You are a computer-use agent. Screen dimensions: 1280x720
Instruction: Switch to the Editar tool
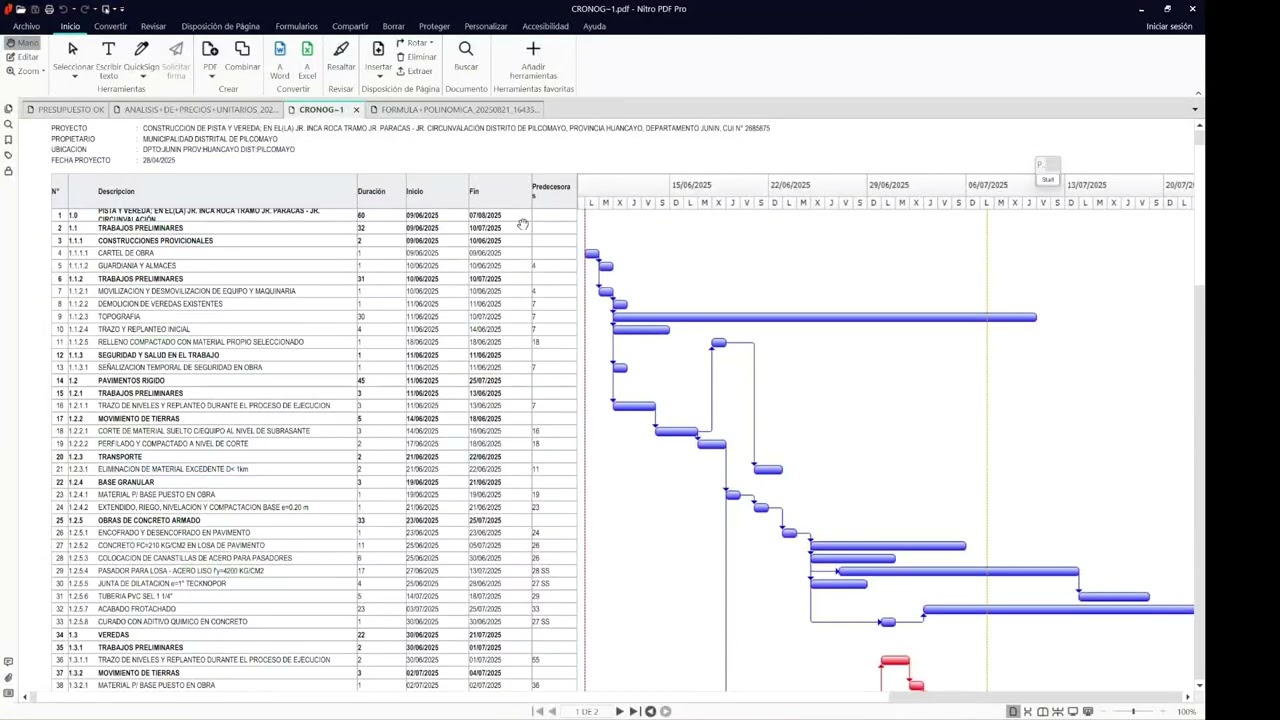(22, 57)
